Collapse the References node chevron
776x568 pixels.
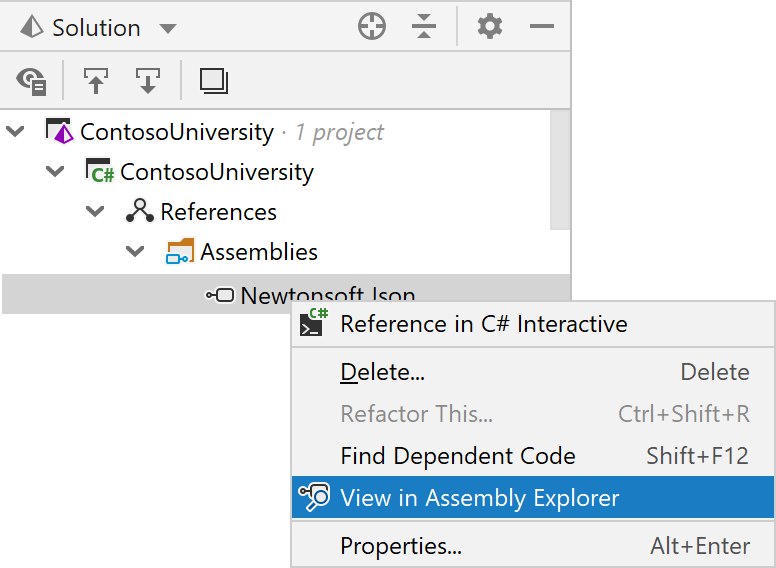coord(95,211)
